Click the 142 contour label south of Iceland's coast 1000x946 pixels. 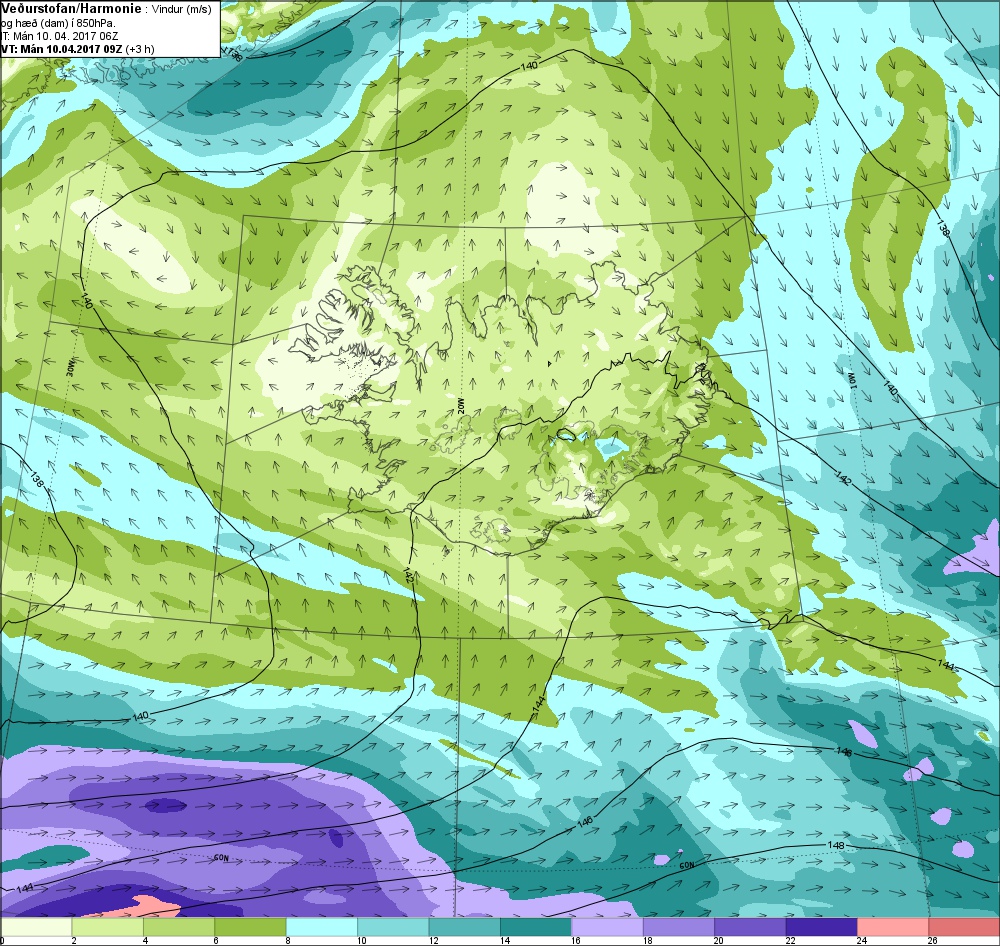pyautogui.click(x=409, y=575)
